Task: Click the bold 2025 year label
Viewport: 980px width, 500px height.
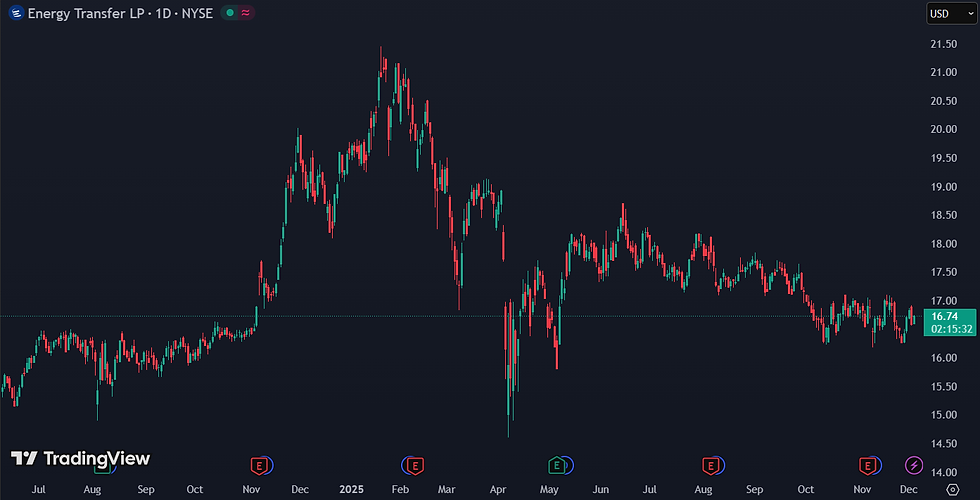Action: click(352, 489)
